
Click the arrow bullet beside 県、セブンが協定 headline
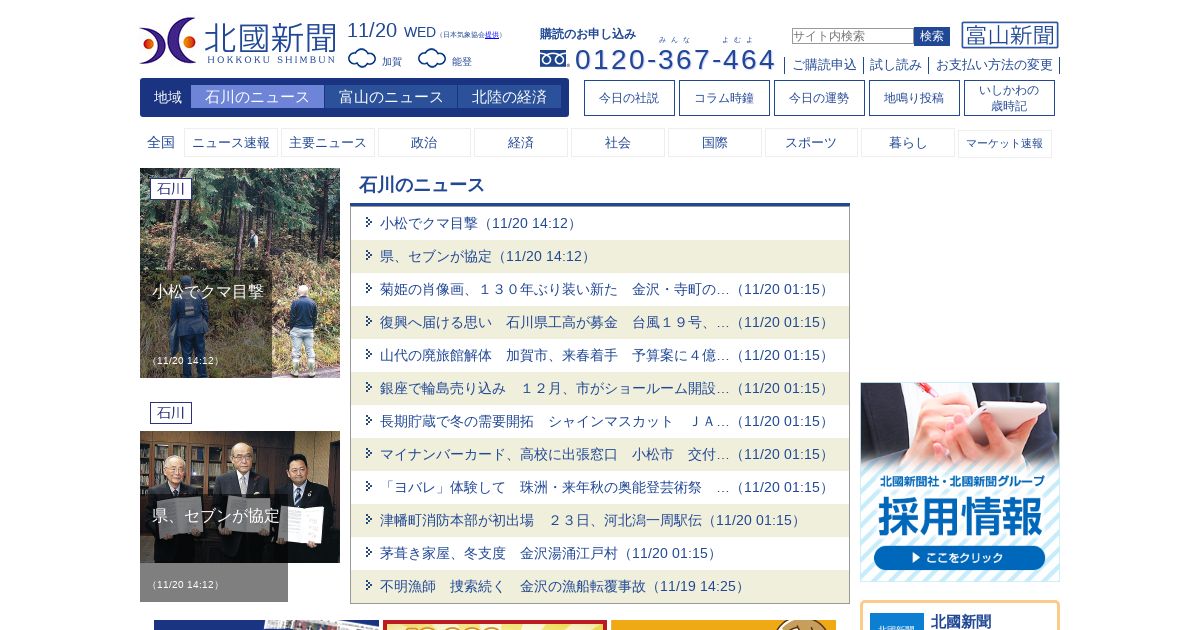(x=369, y=255)
